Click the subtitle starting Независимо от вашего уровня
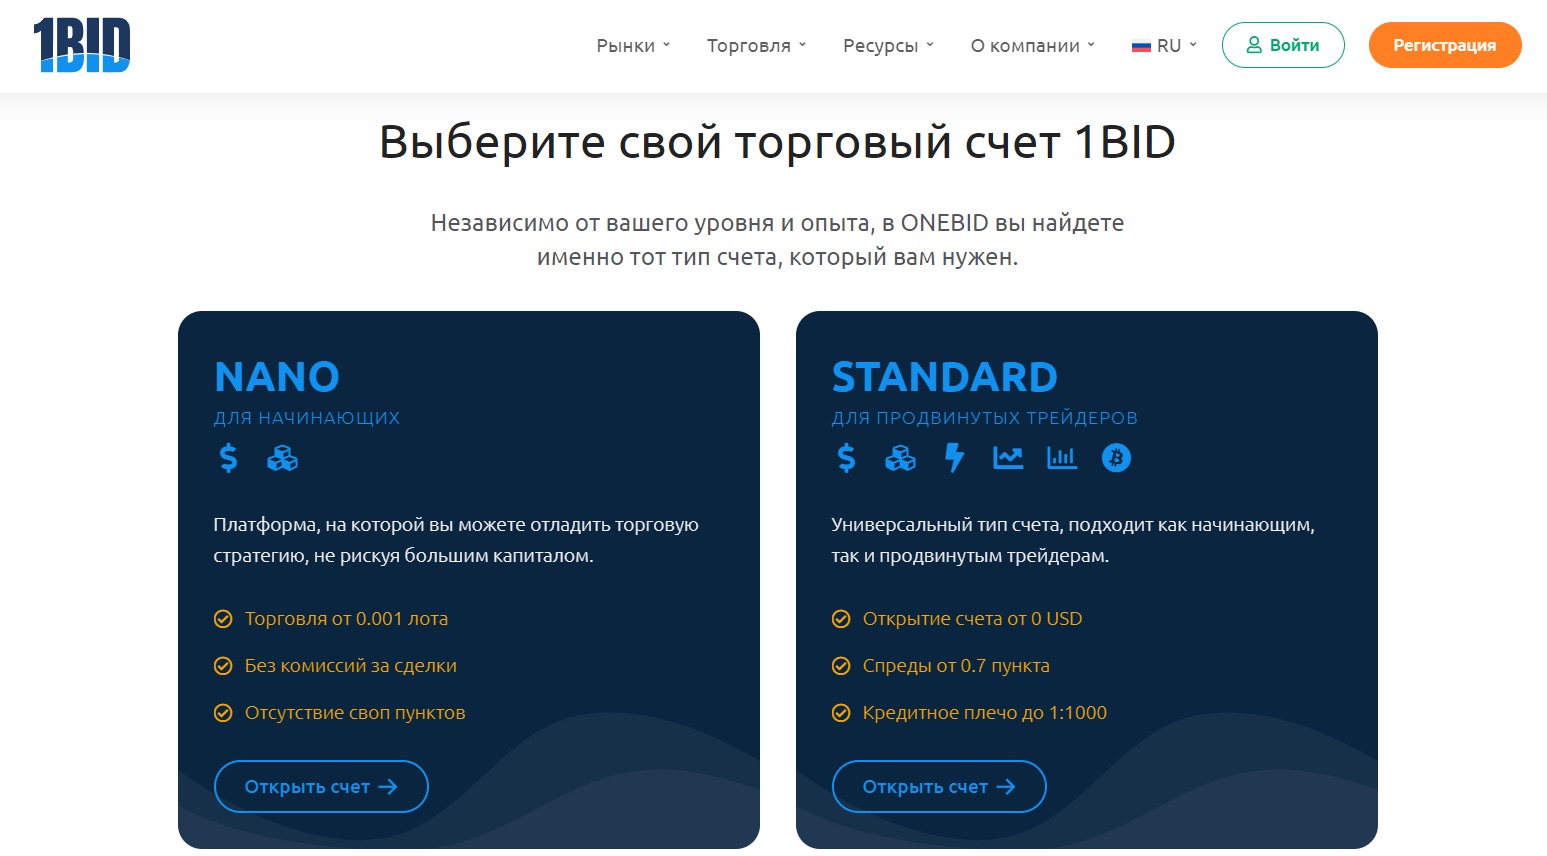The width and height of the screenshot is (1547, 856). [777, 240]
